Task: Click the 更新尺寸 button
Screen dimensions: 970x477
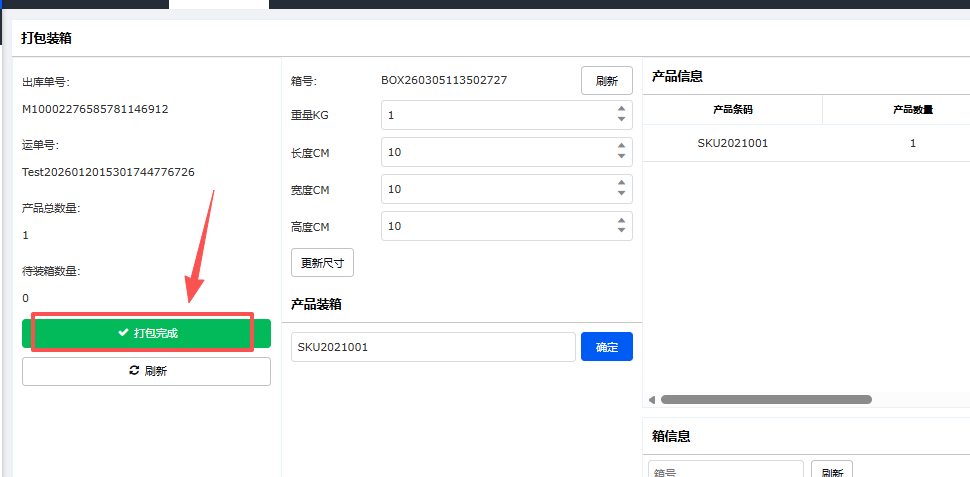Action: [x=322, y=263]
